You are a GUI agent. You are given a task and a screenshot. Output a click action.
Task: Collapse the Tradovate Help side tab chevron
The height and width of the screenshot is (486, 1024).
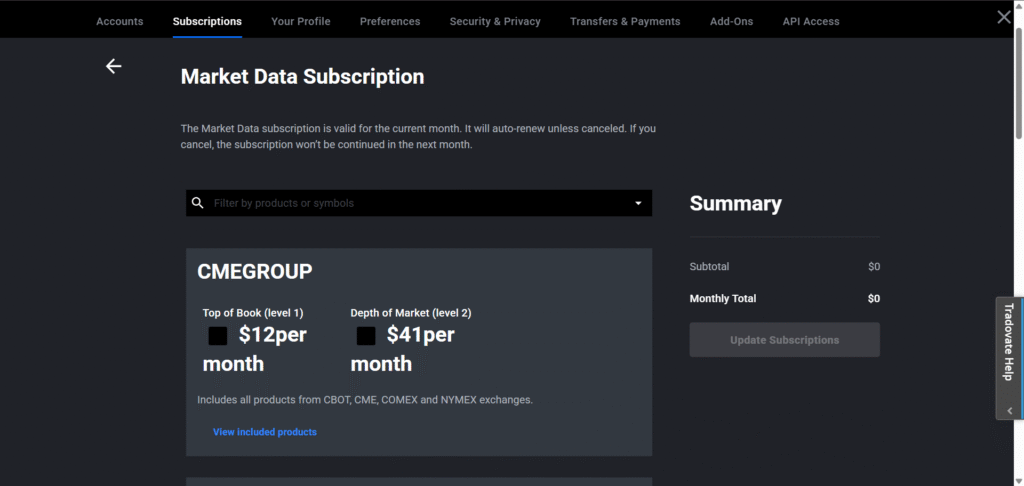(1010, 411)
